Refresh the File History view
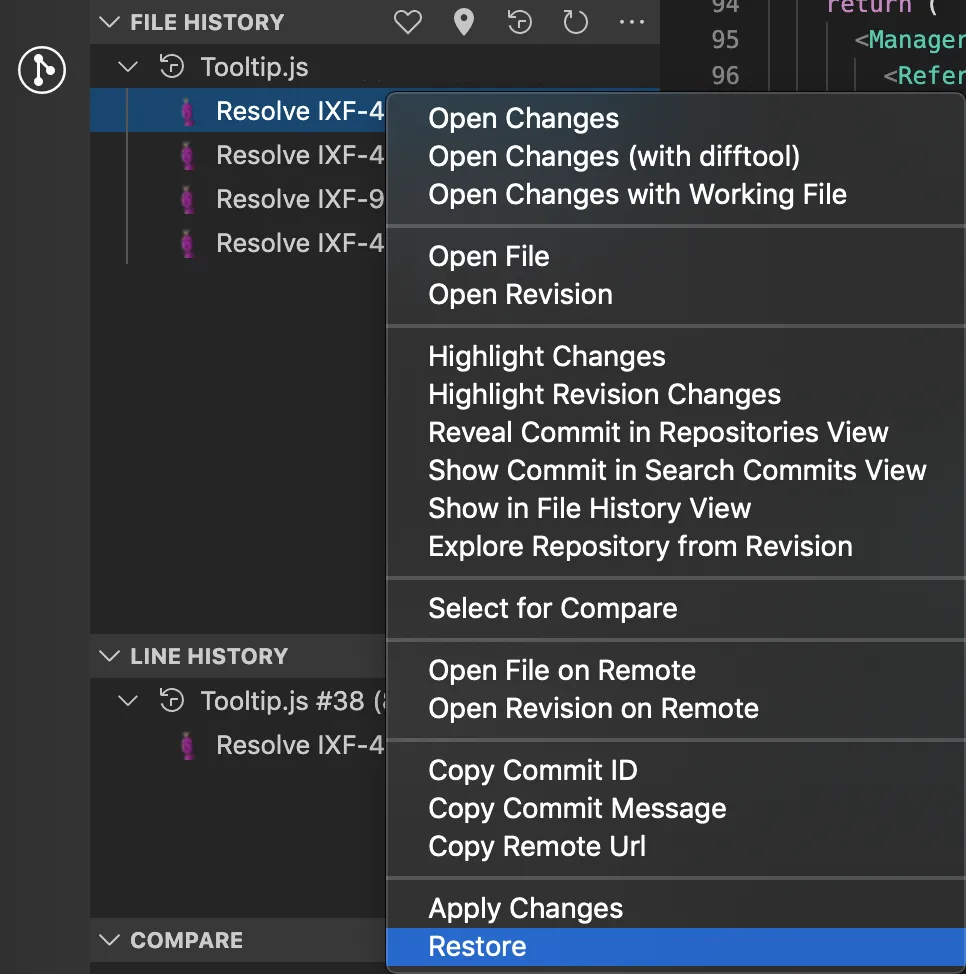 [x=575, y=22]
